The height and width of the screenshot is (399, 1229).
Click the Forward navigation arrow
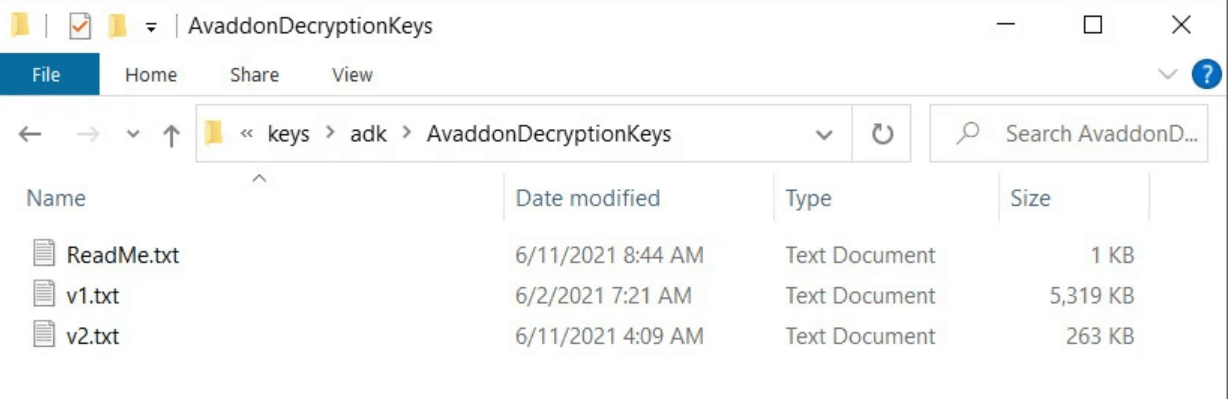click(88, 134)
